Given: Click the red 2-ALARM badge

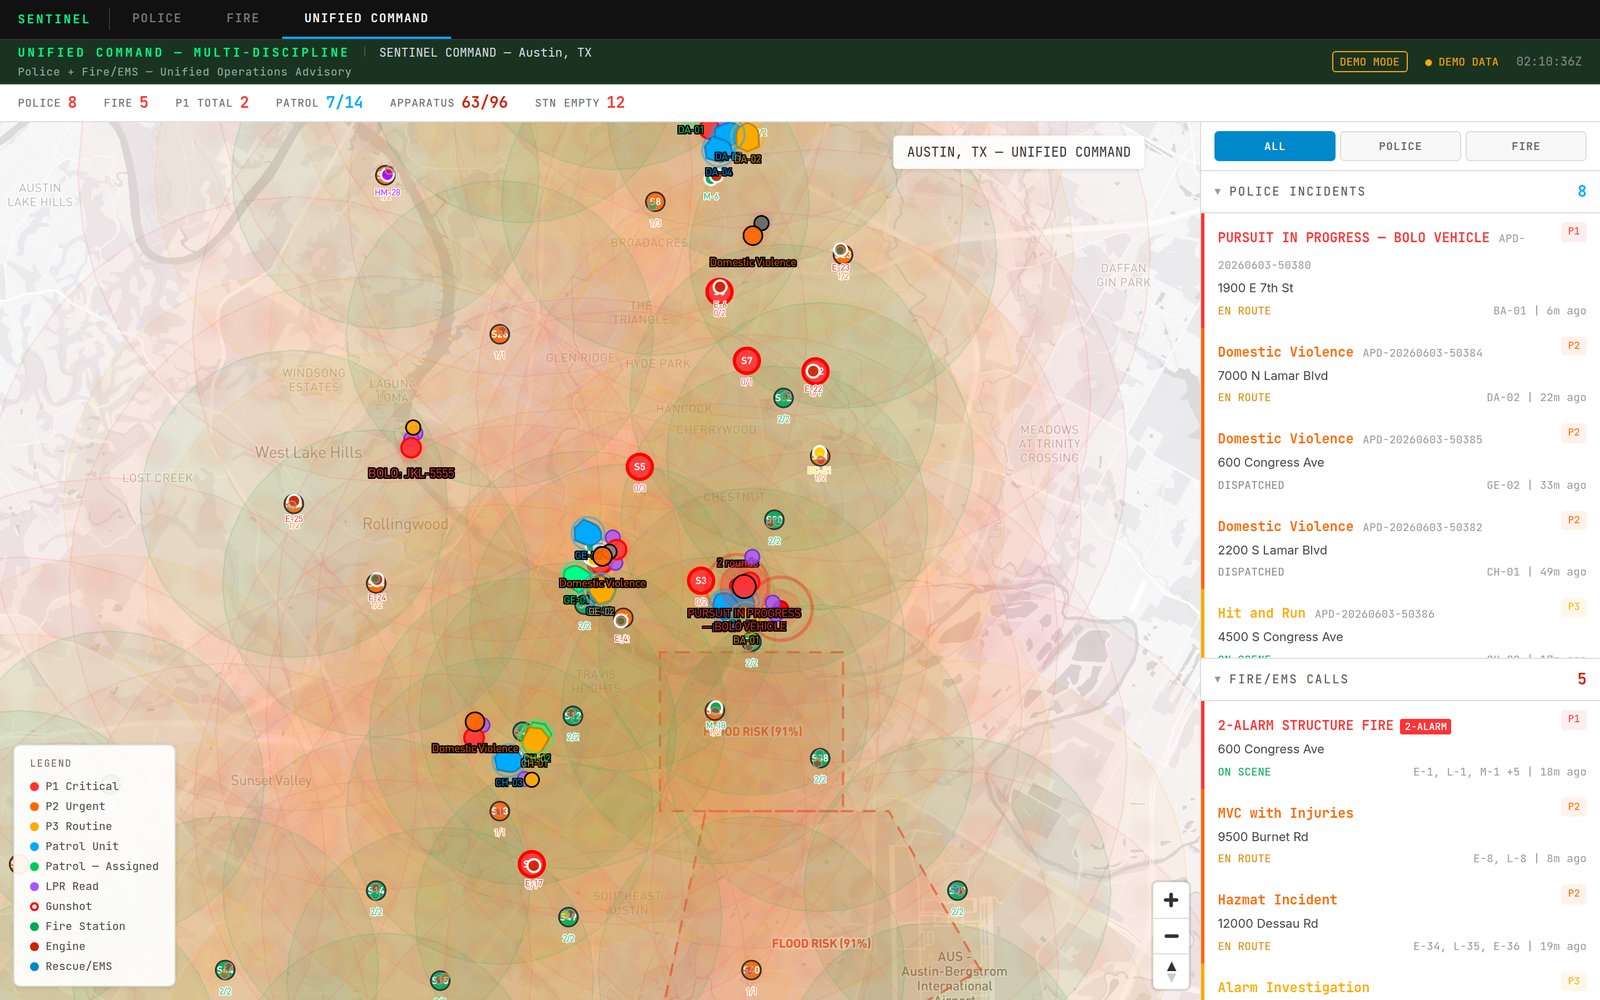Looking at the screenshot, I should 1426,727.
